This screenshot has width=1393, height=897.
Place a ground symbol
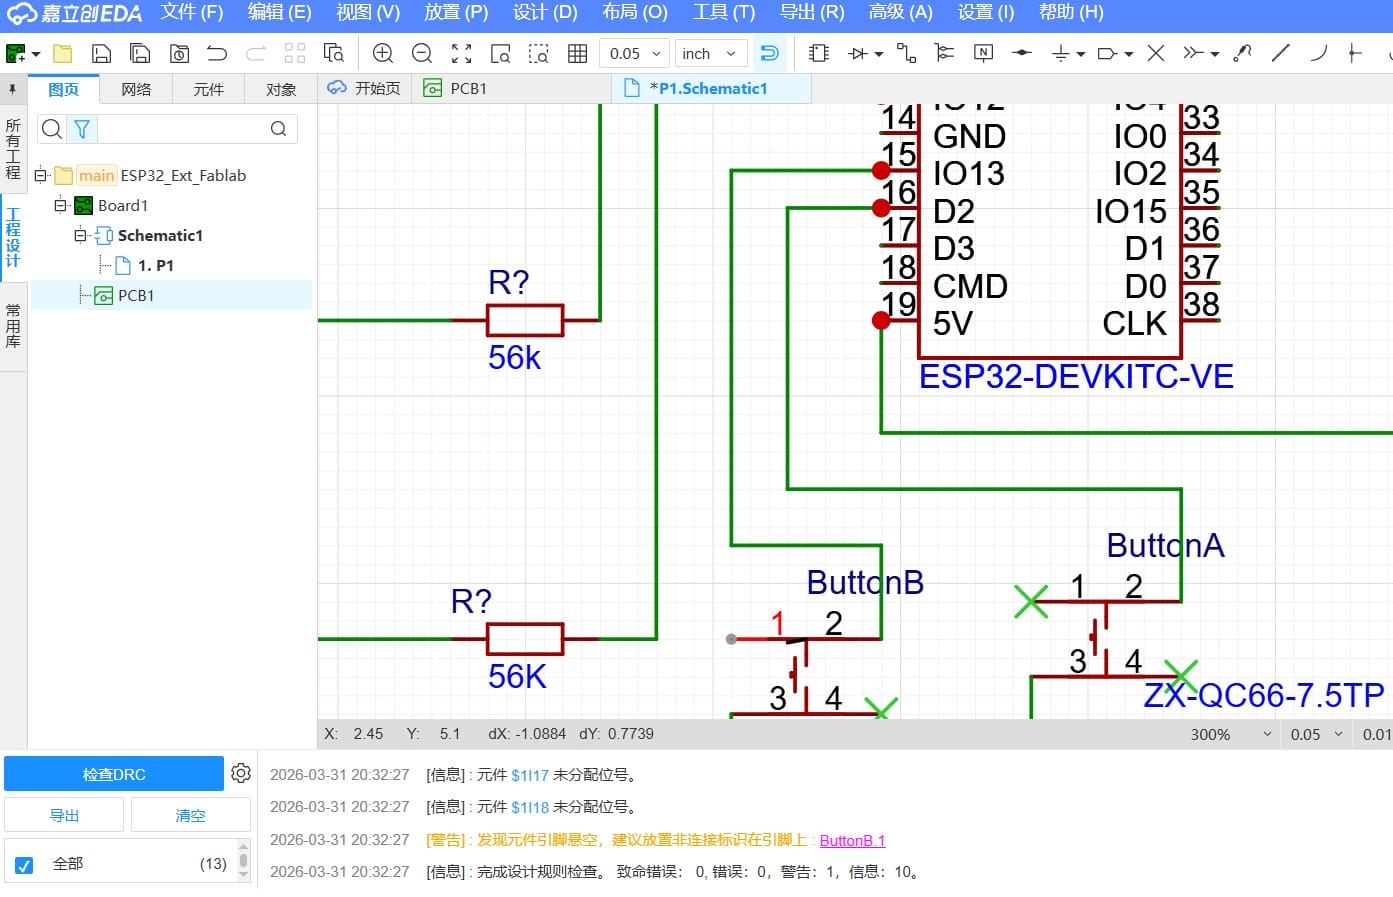click(1061, 54)
